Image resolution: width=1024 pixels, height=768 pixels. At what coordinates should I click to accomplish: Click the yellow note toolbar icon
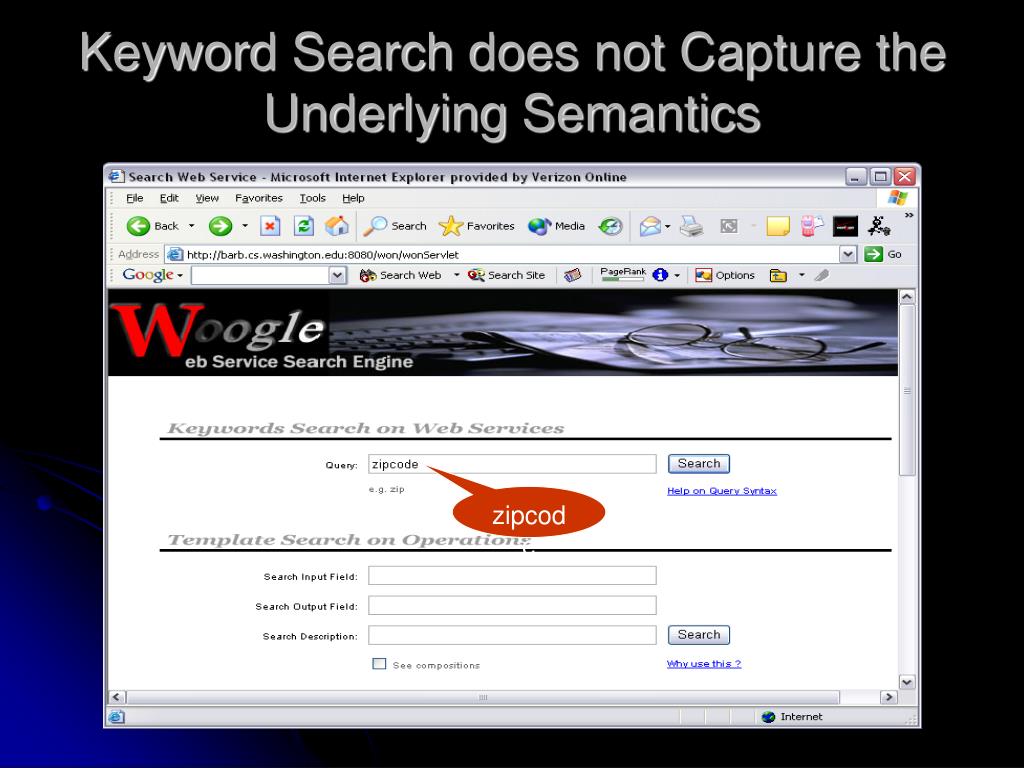click(778, 227)
